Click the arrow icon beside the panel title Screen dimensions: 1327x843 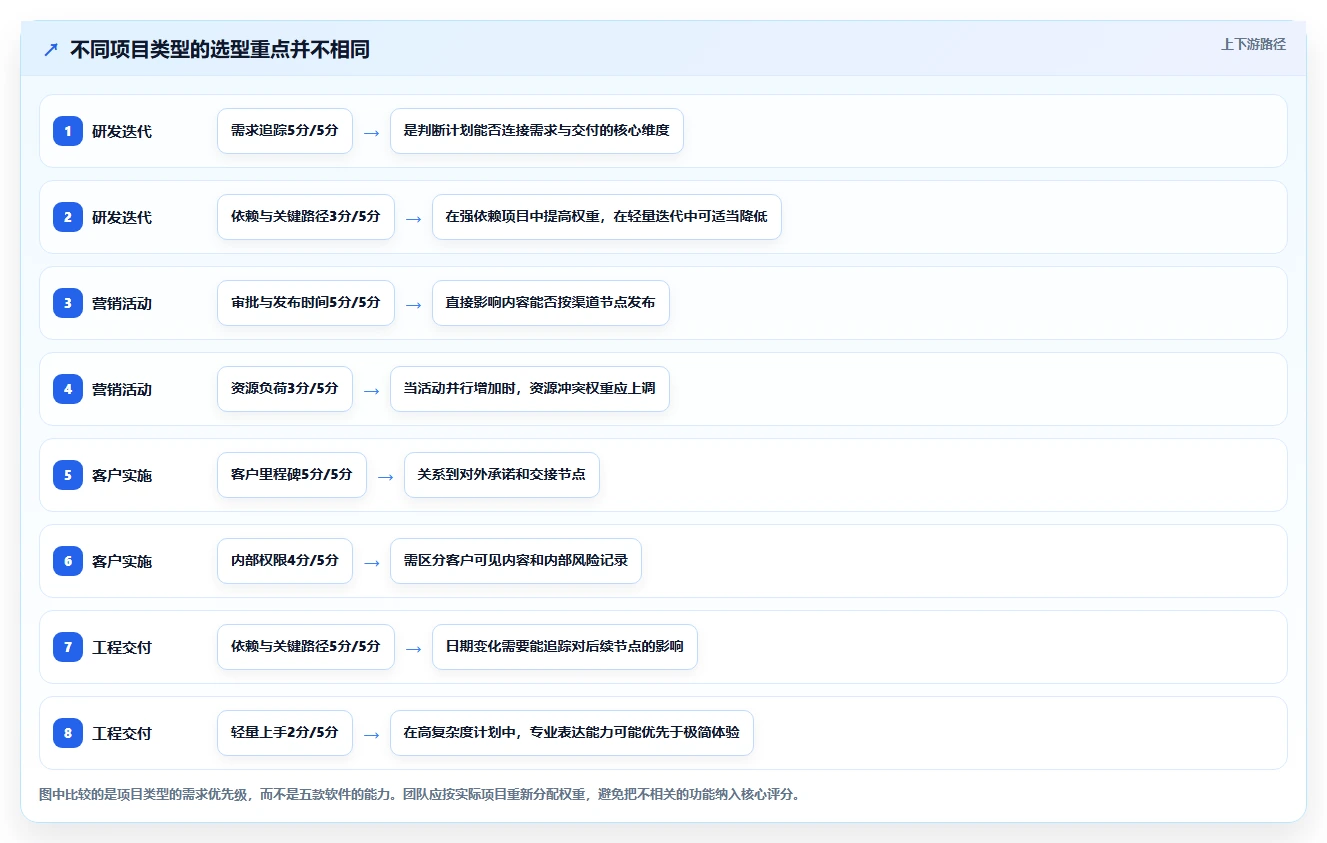pos(51,49)
